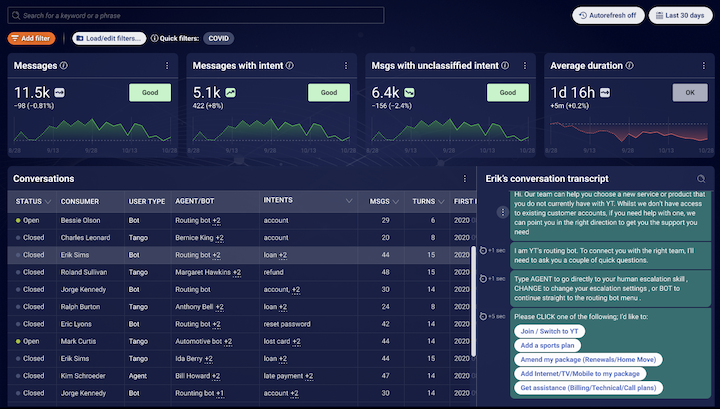Click the USER TYPE column header
The width and height of the screenshot is (720, 409).
(x=147, y=202)
